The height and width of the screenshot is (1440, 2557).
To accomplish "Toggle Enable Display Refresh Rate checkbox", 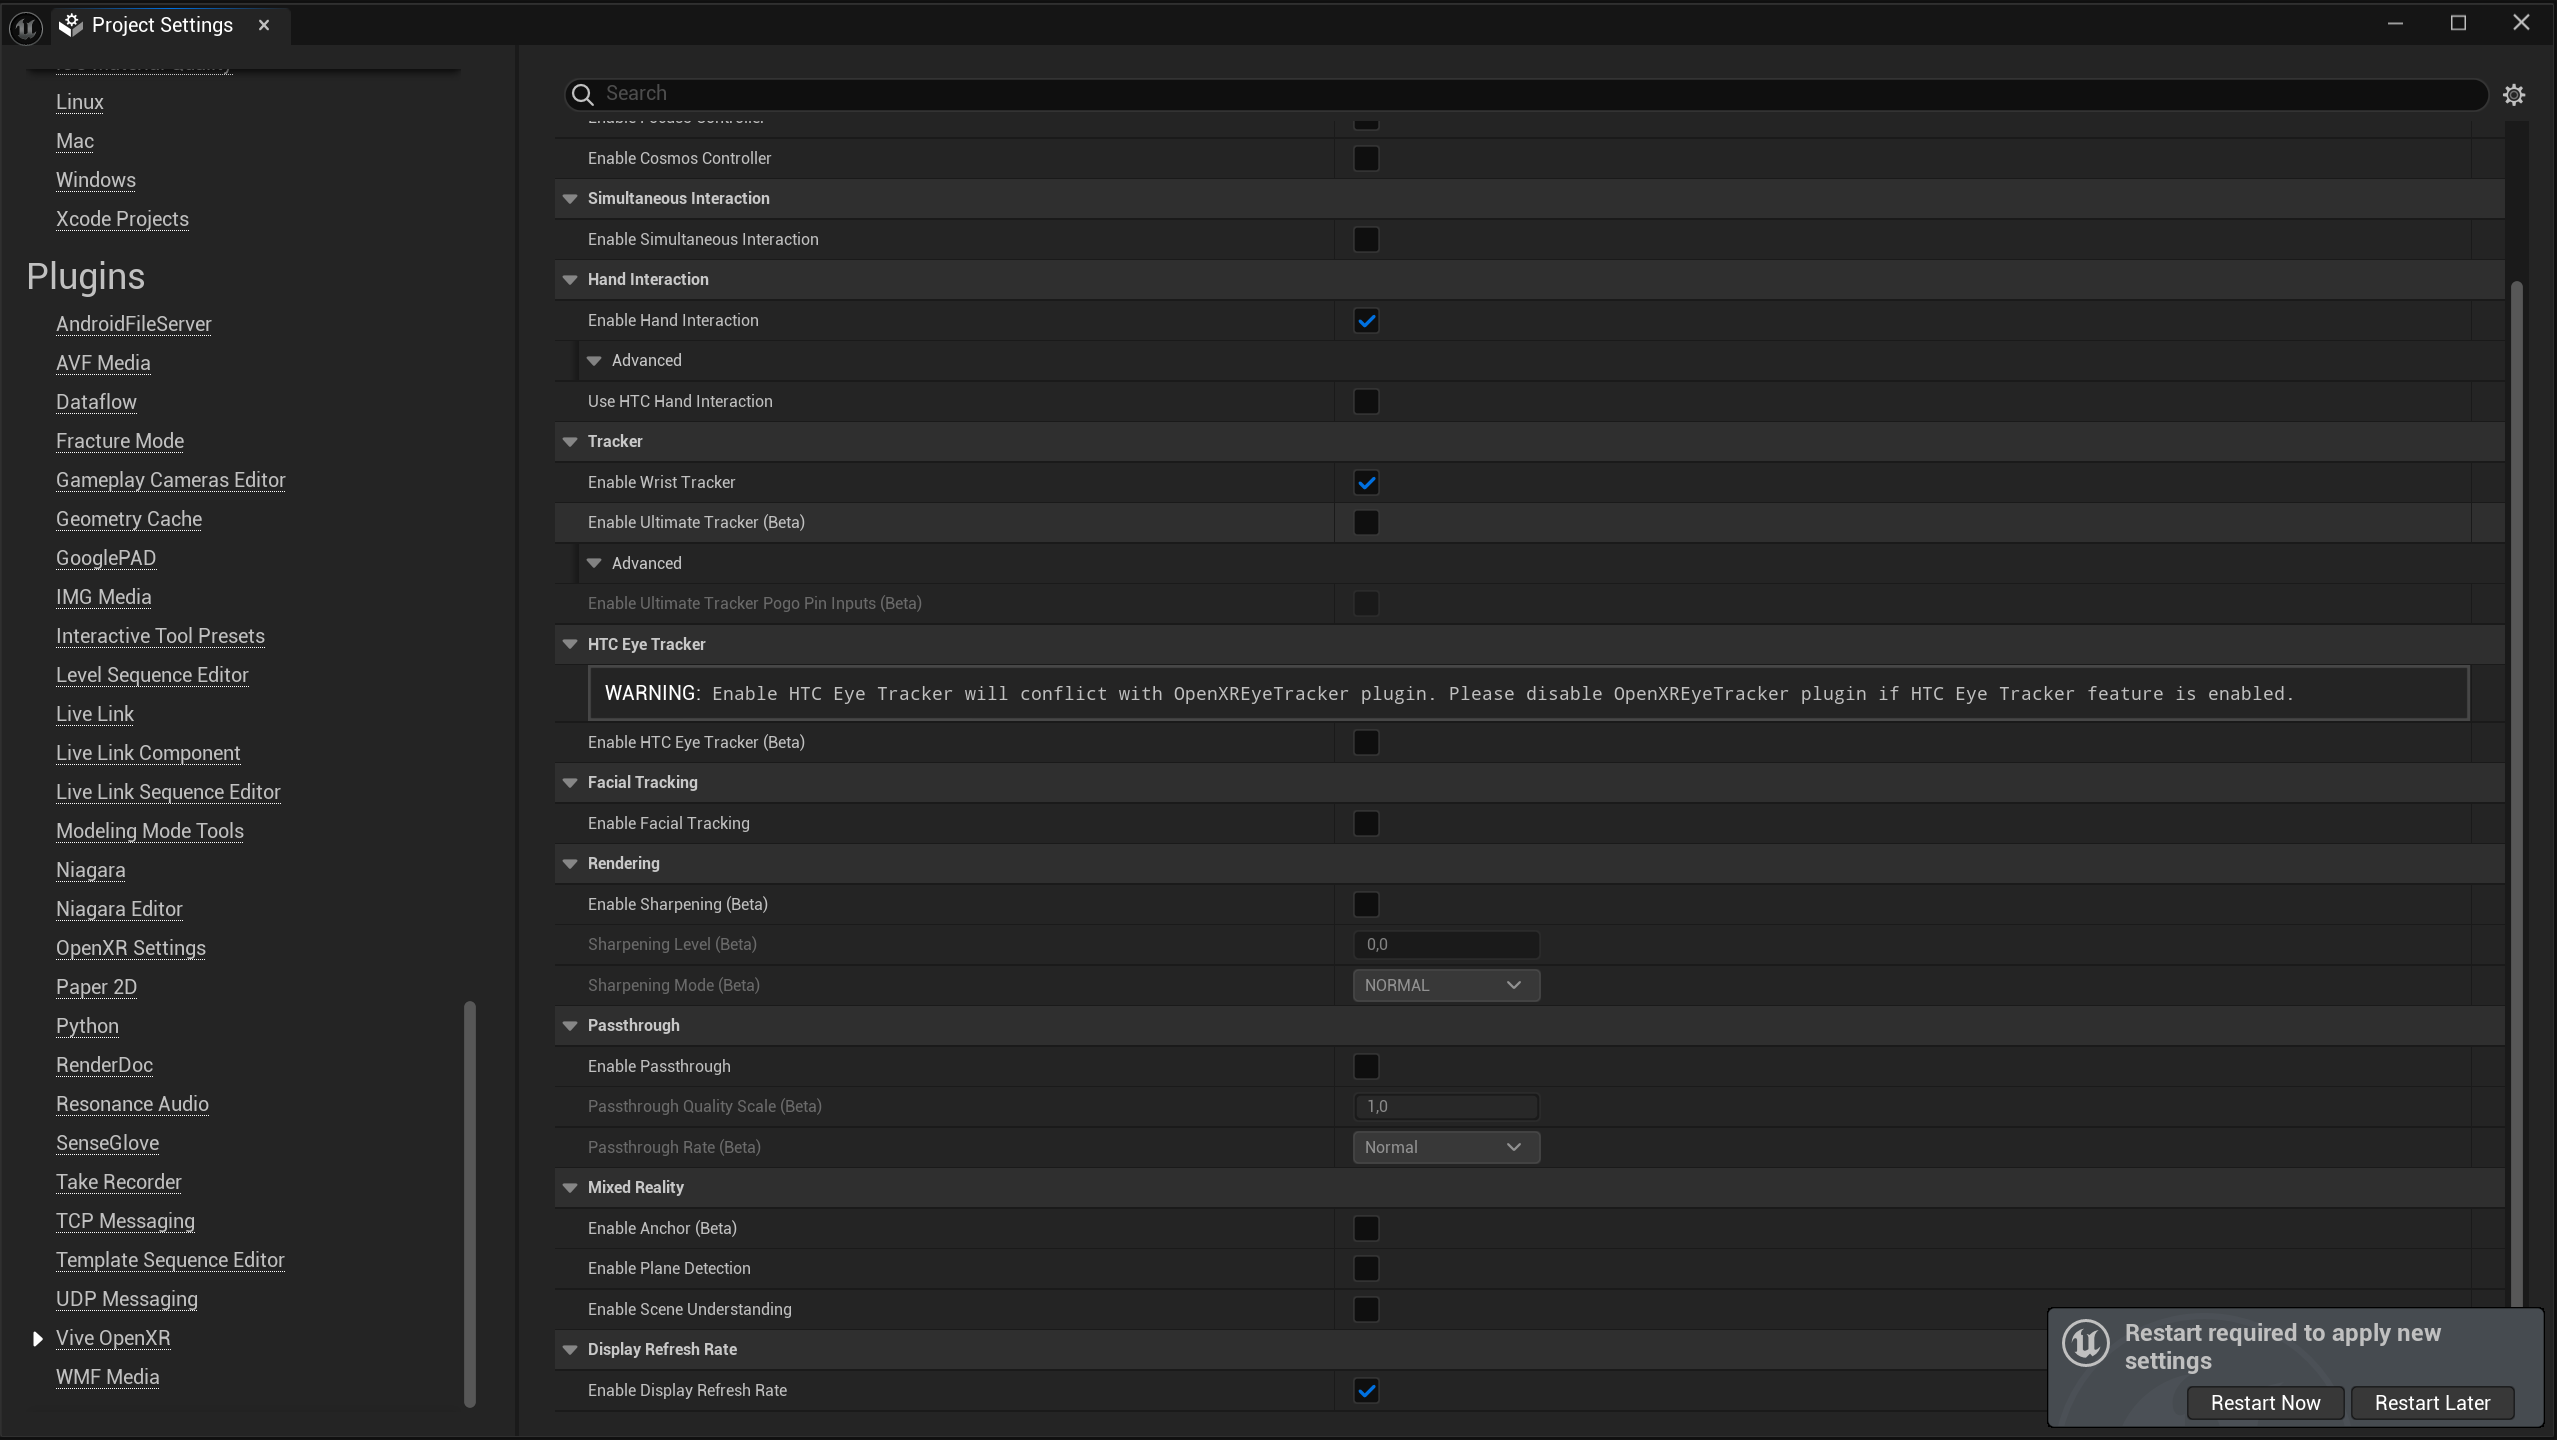I will 1366,1389.
